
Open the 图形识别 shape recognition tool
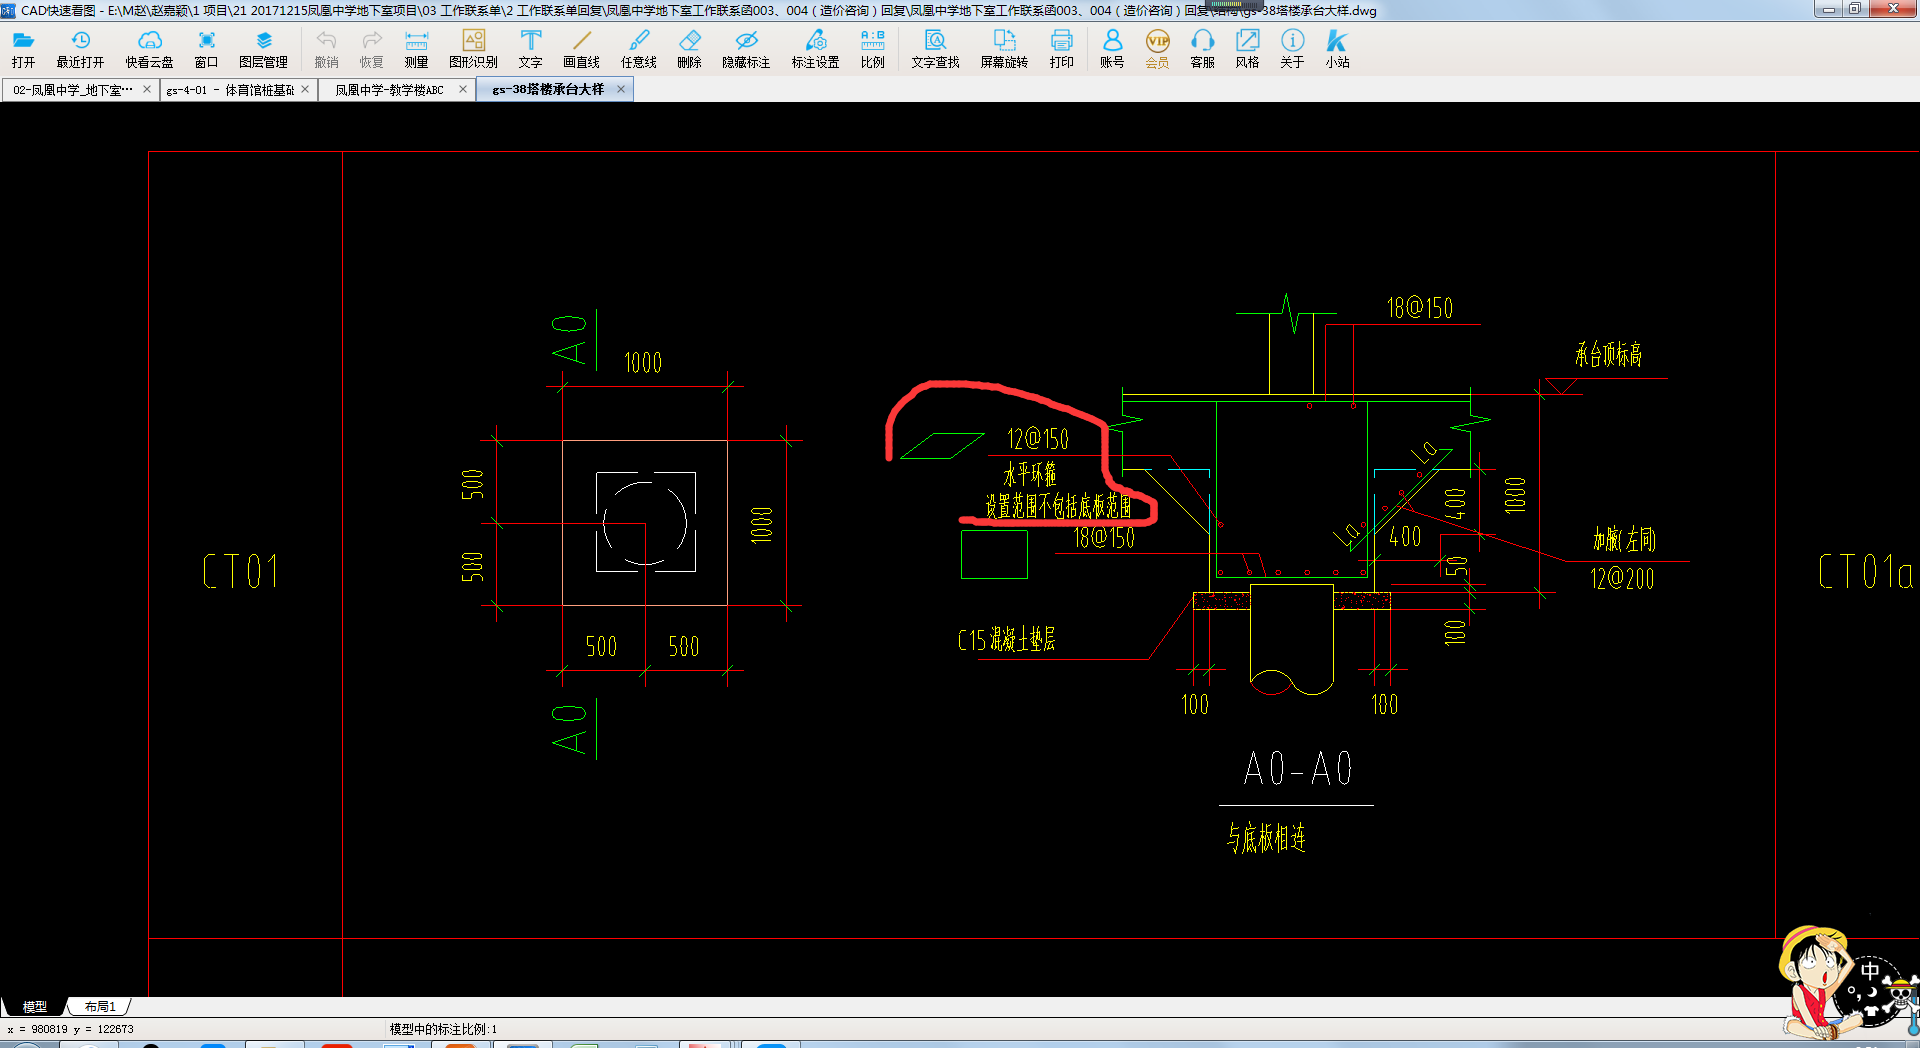coord(473,48)
